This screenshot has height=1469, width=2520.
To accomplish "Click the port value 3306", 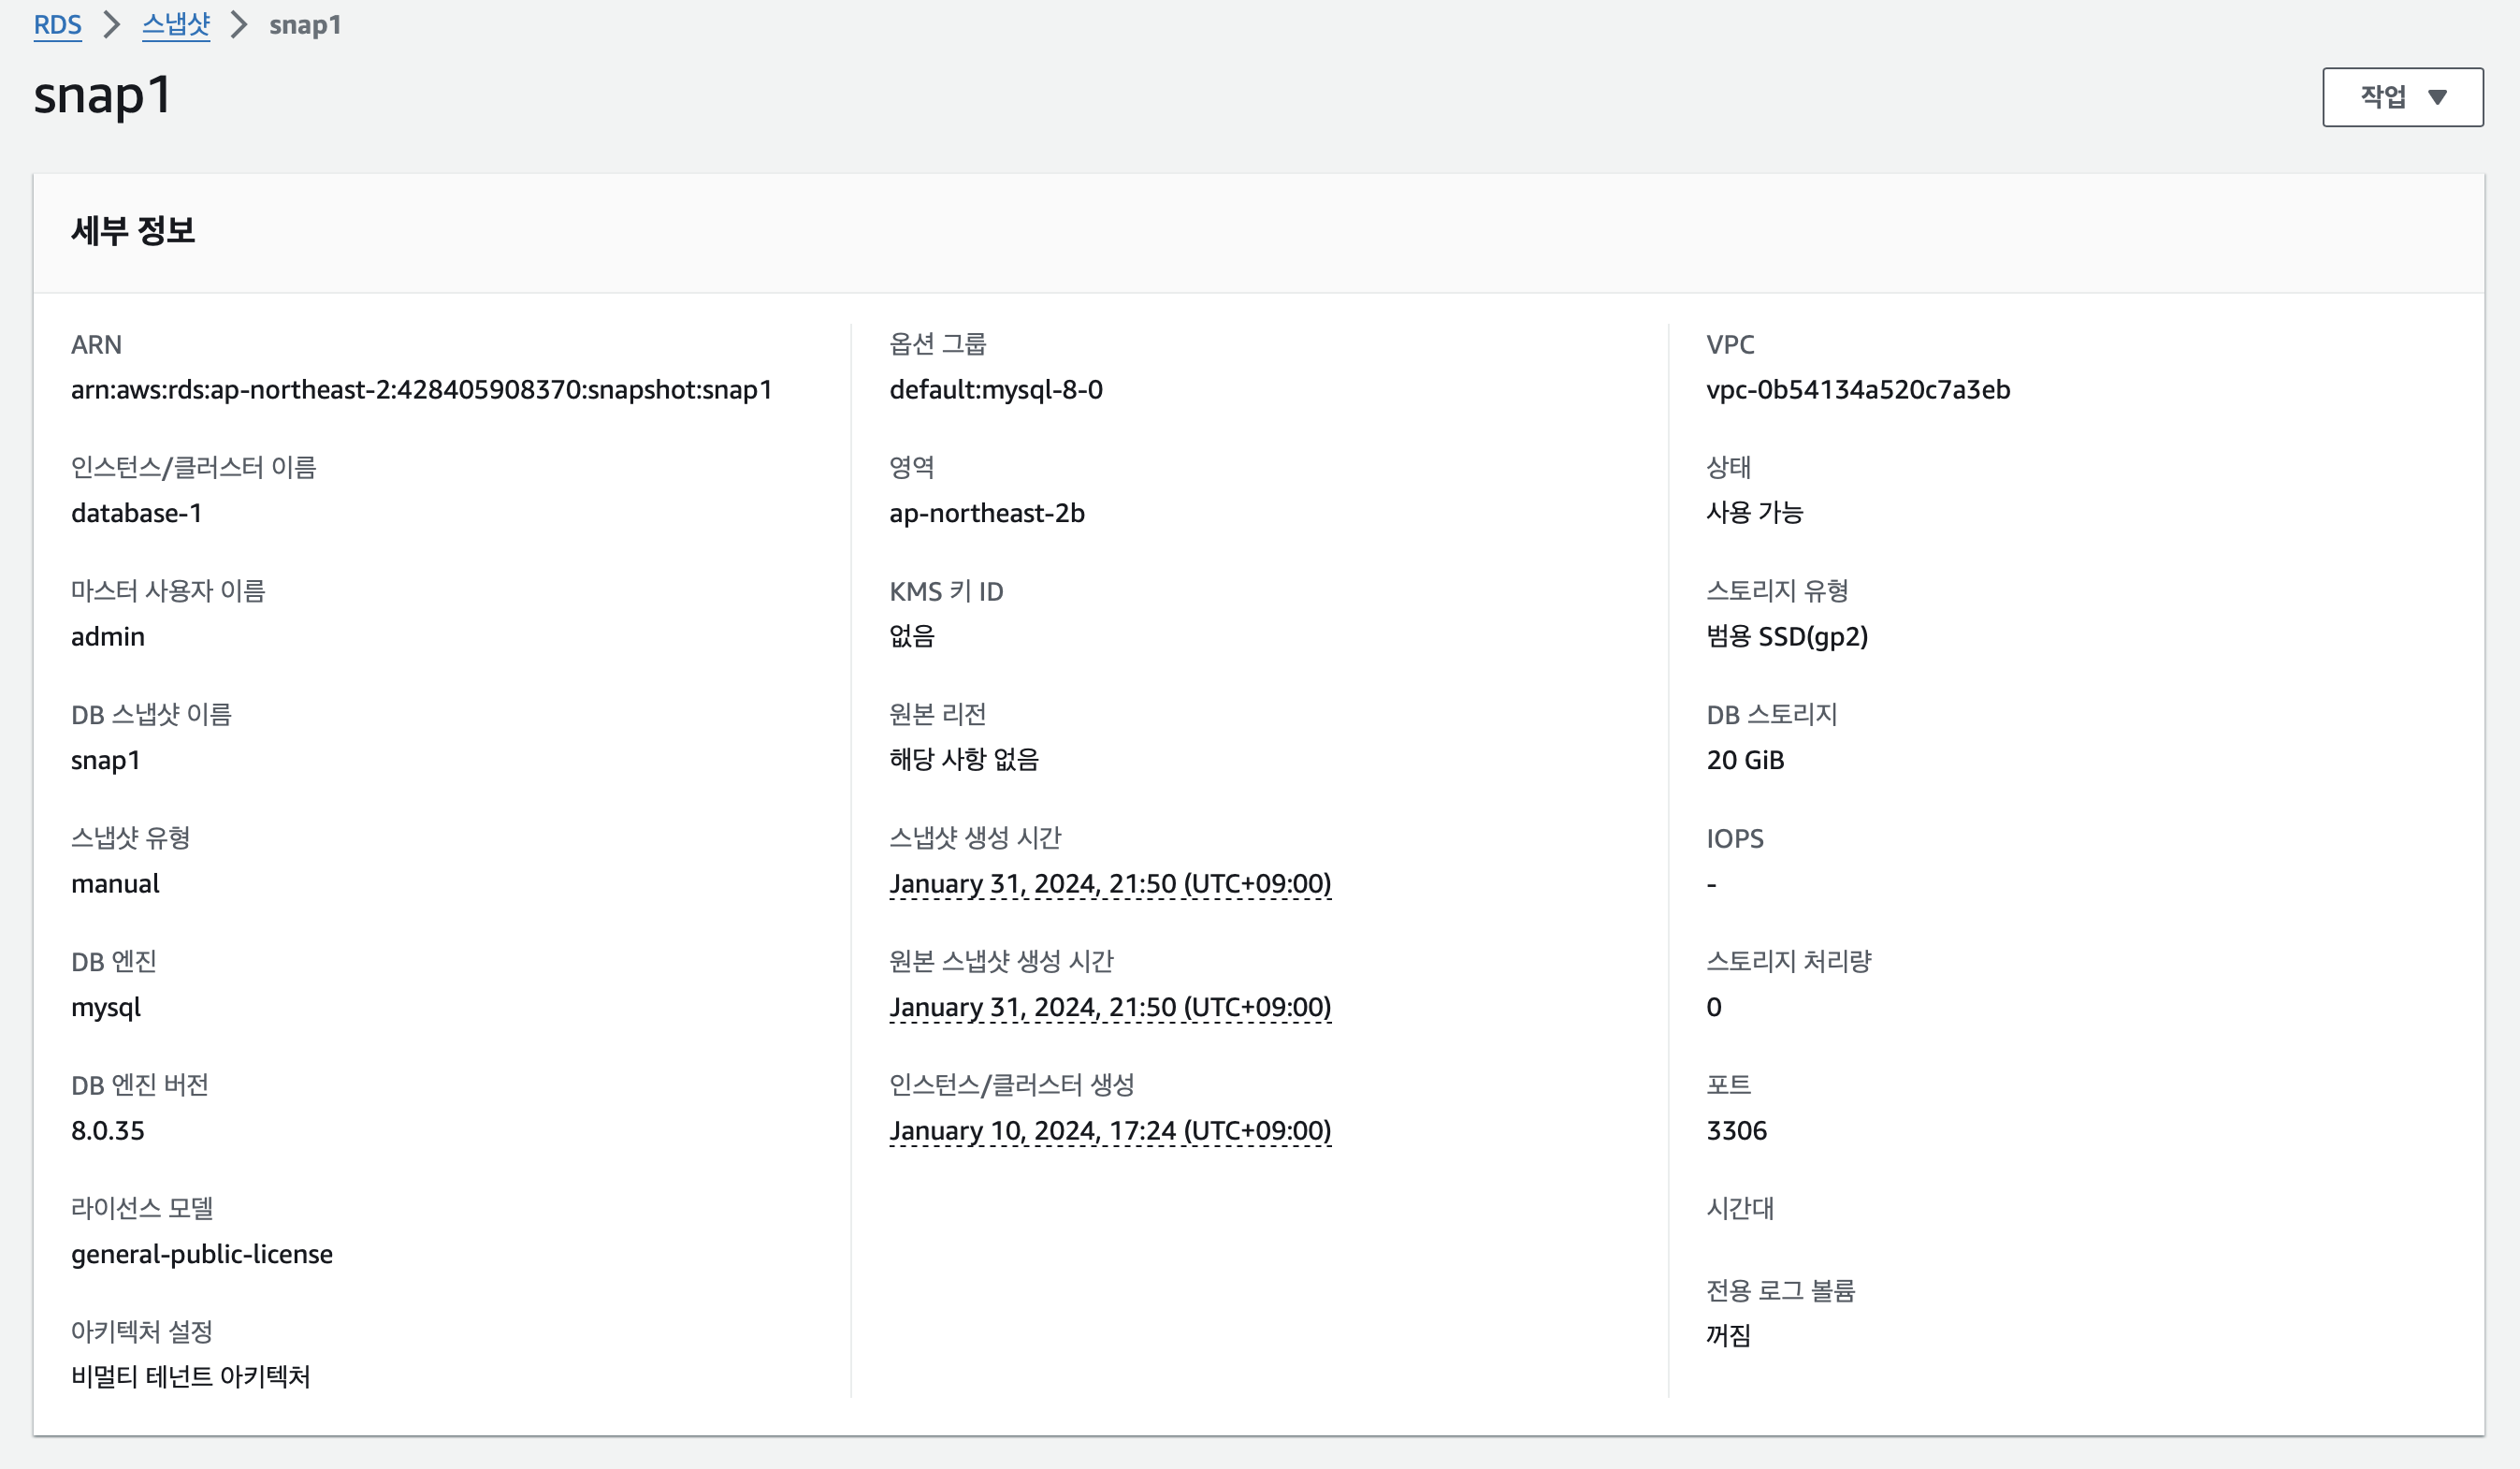I will (1736, 1131).
